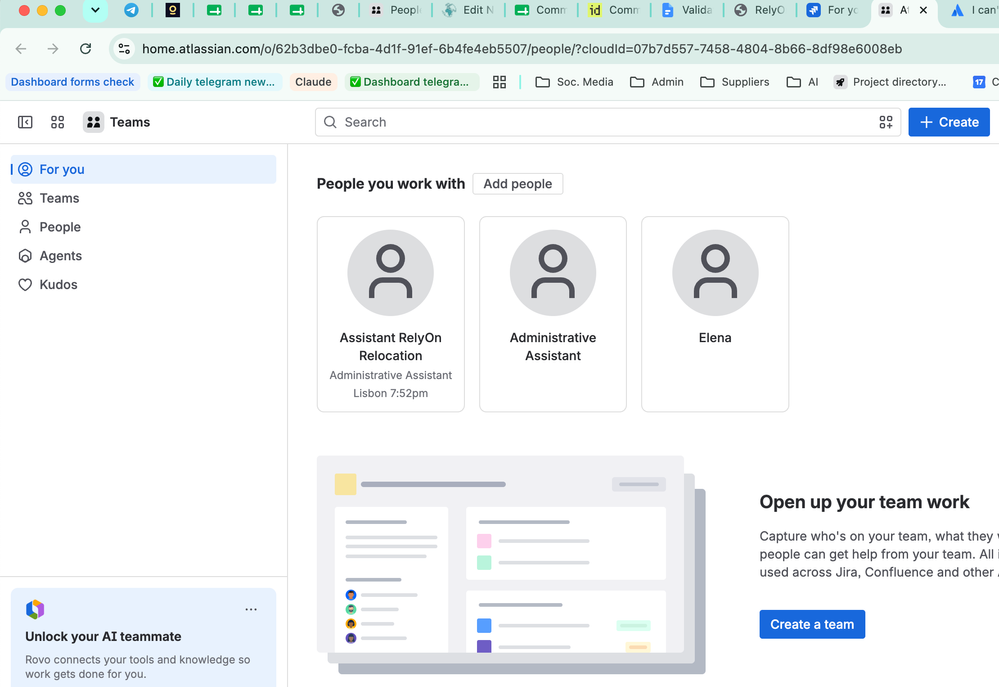Image resolution: width=999 pixels, height=687 pixels.
Task: Expand the Soc. Media bookmark folder
Action: pos(574,82)
